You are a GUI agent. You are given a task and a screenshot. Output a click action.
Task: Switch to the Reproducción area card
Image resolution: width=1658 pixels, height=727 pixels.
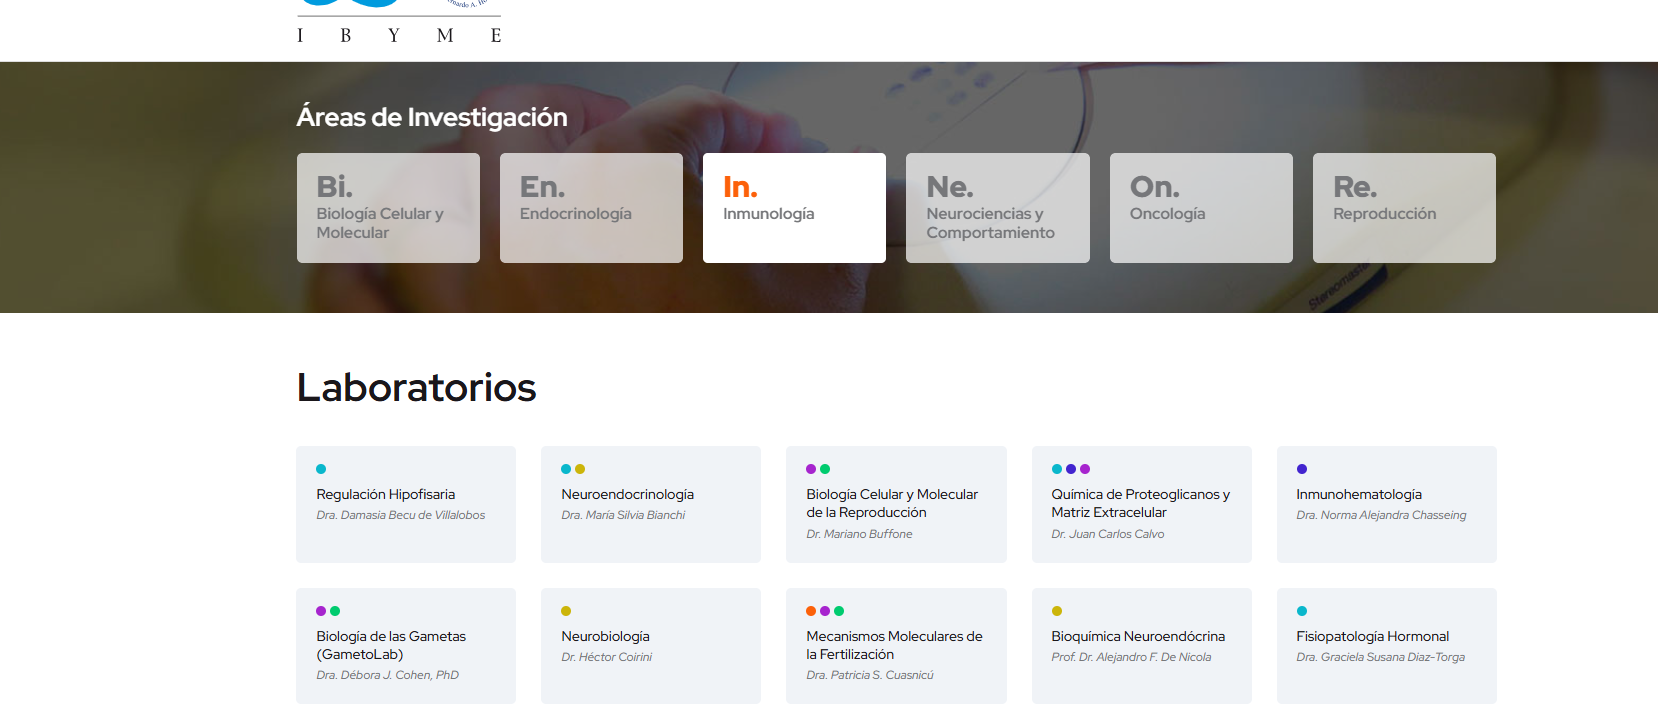coord(1403,208)
